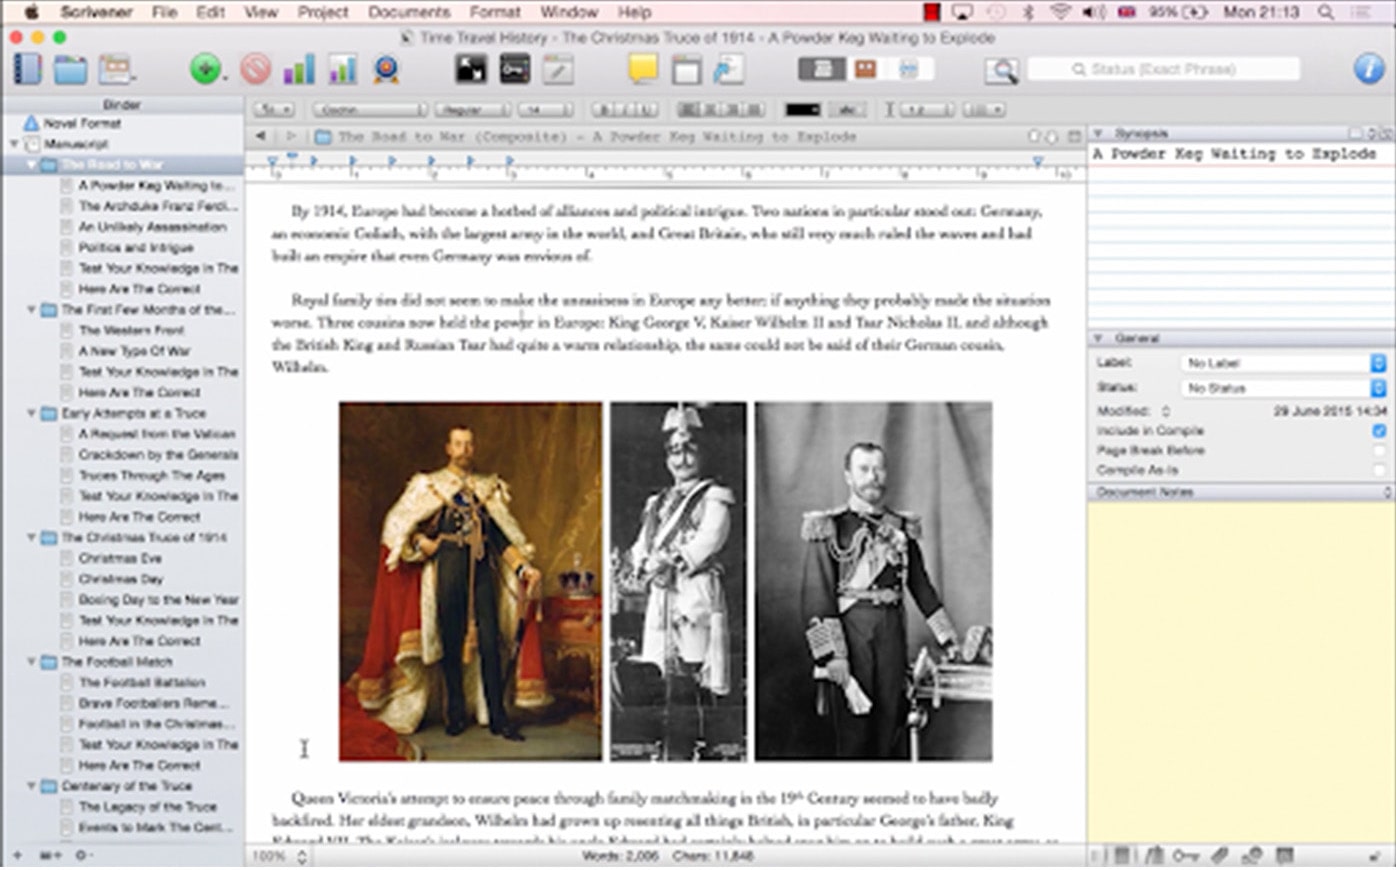The image size is (1396, 870).
Task: Open the Documents menu
Action: point(409,12)
